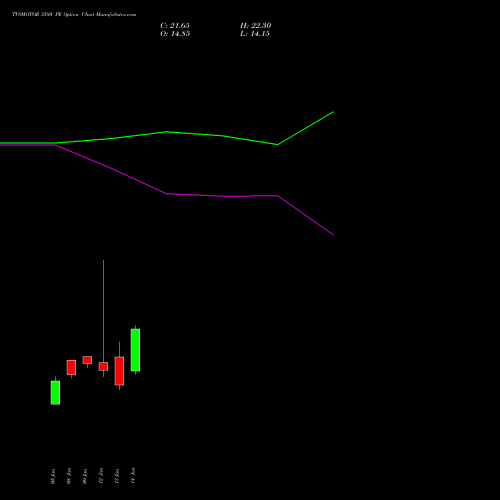The width and height of the screenshot is (500, 500).
Task: Click the 12 Jan date label
Action: point(101,476)
